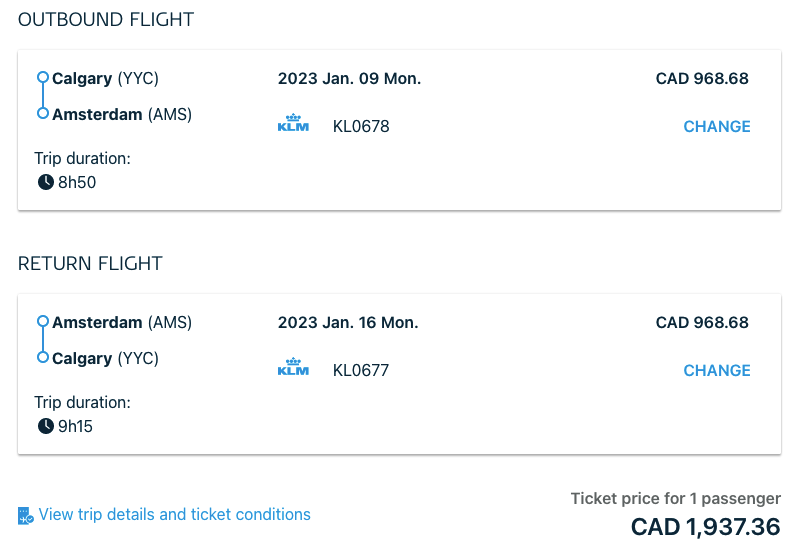Change the outbound flight KL0678
Viewport: 804px width, 548px height.
coord(717,127)
